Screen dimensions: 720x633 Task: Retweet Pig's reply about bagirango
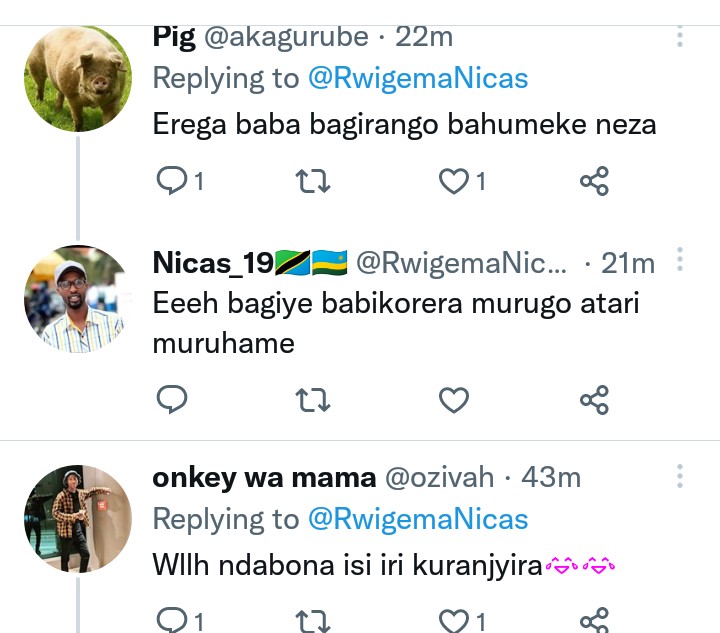(314, 181)
